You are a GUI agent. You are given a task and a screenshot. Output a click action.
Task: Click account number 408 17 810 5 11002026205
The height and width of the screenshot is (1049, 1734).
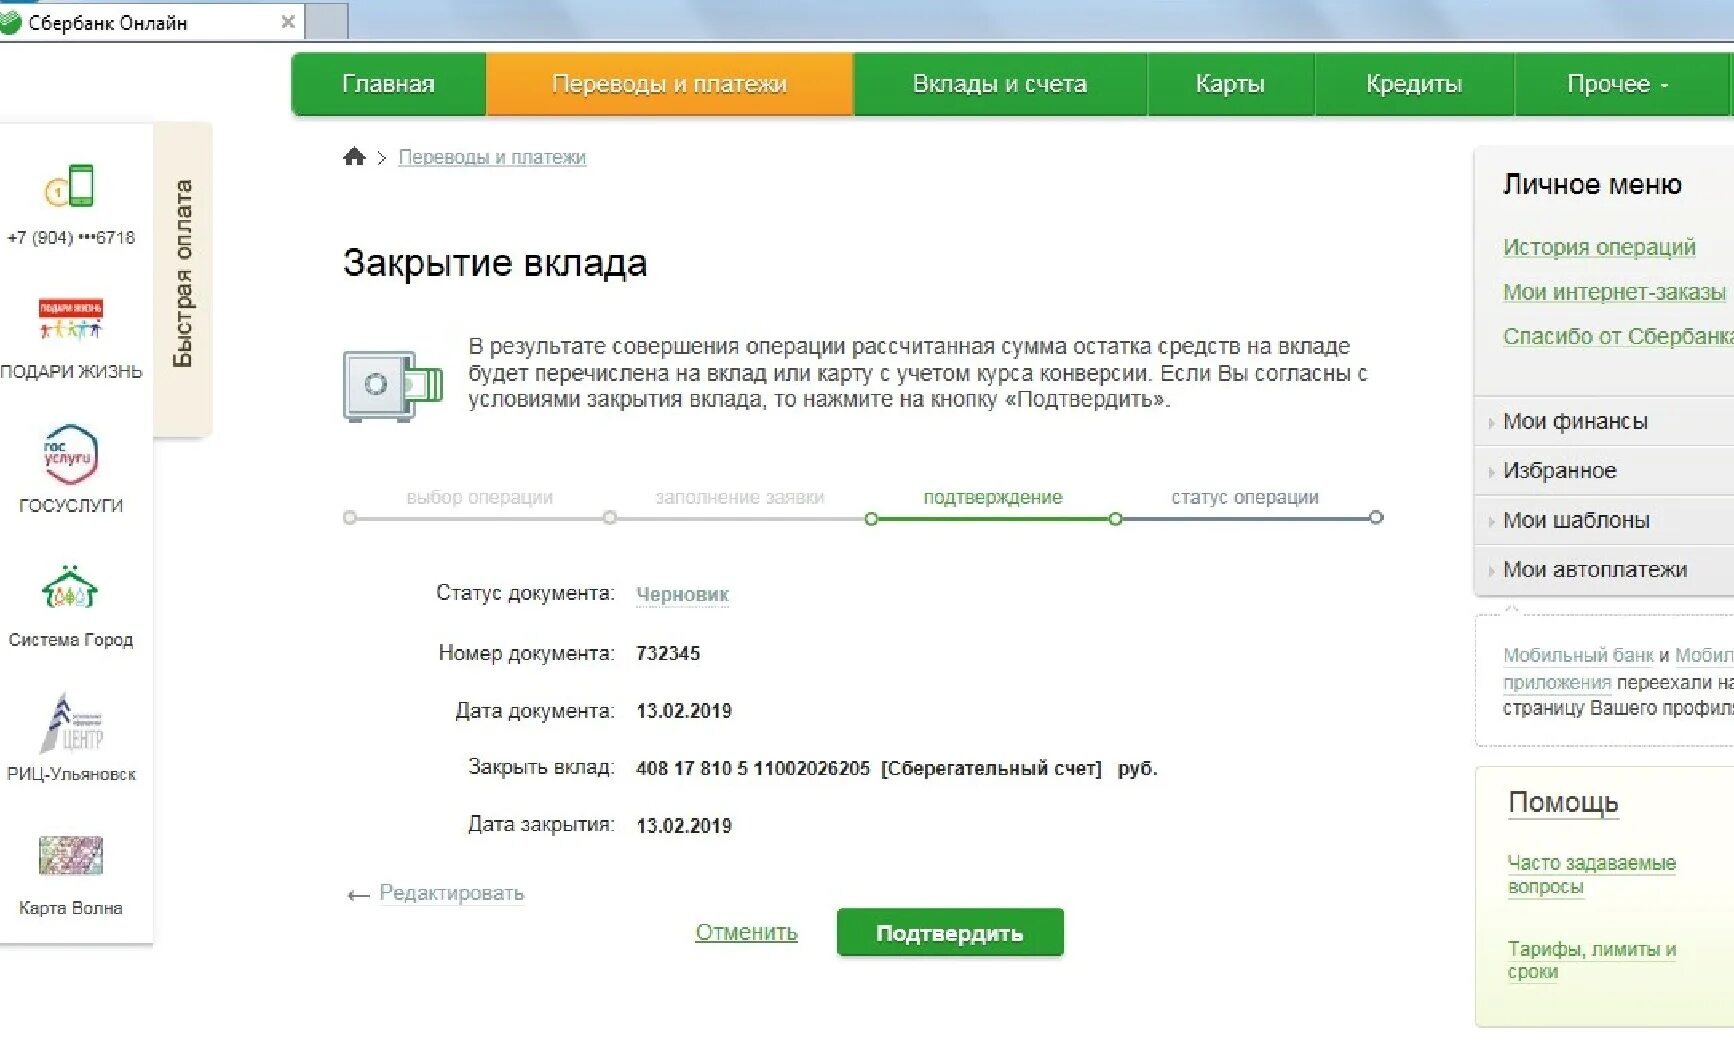(753, 768)
